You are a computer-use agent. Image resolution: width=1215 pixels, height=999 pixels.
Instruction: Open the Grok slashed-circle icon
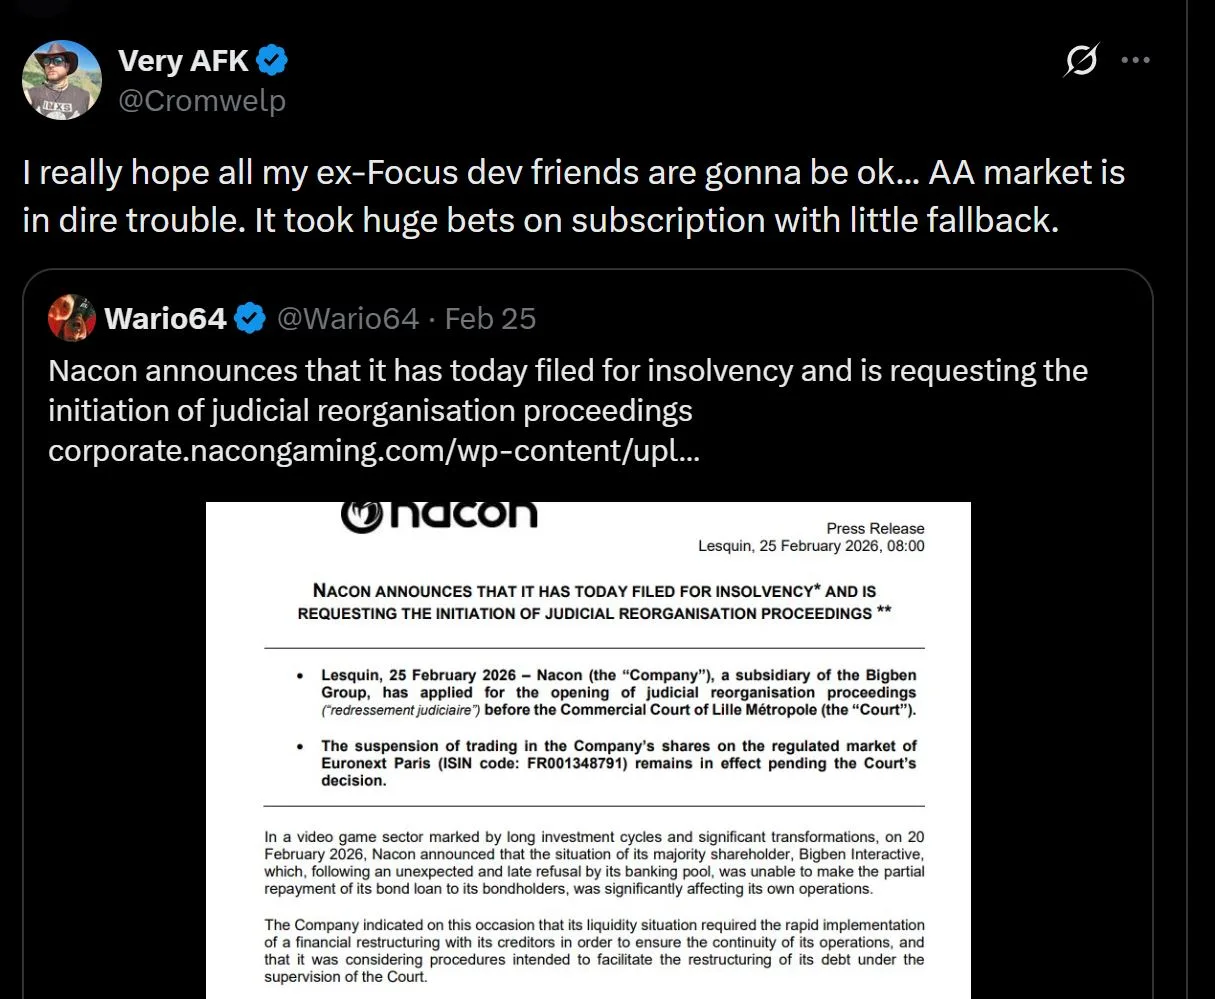pyautogui.click(x=1080, y=61)
